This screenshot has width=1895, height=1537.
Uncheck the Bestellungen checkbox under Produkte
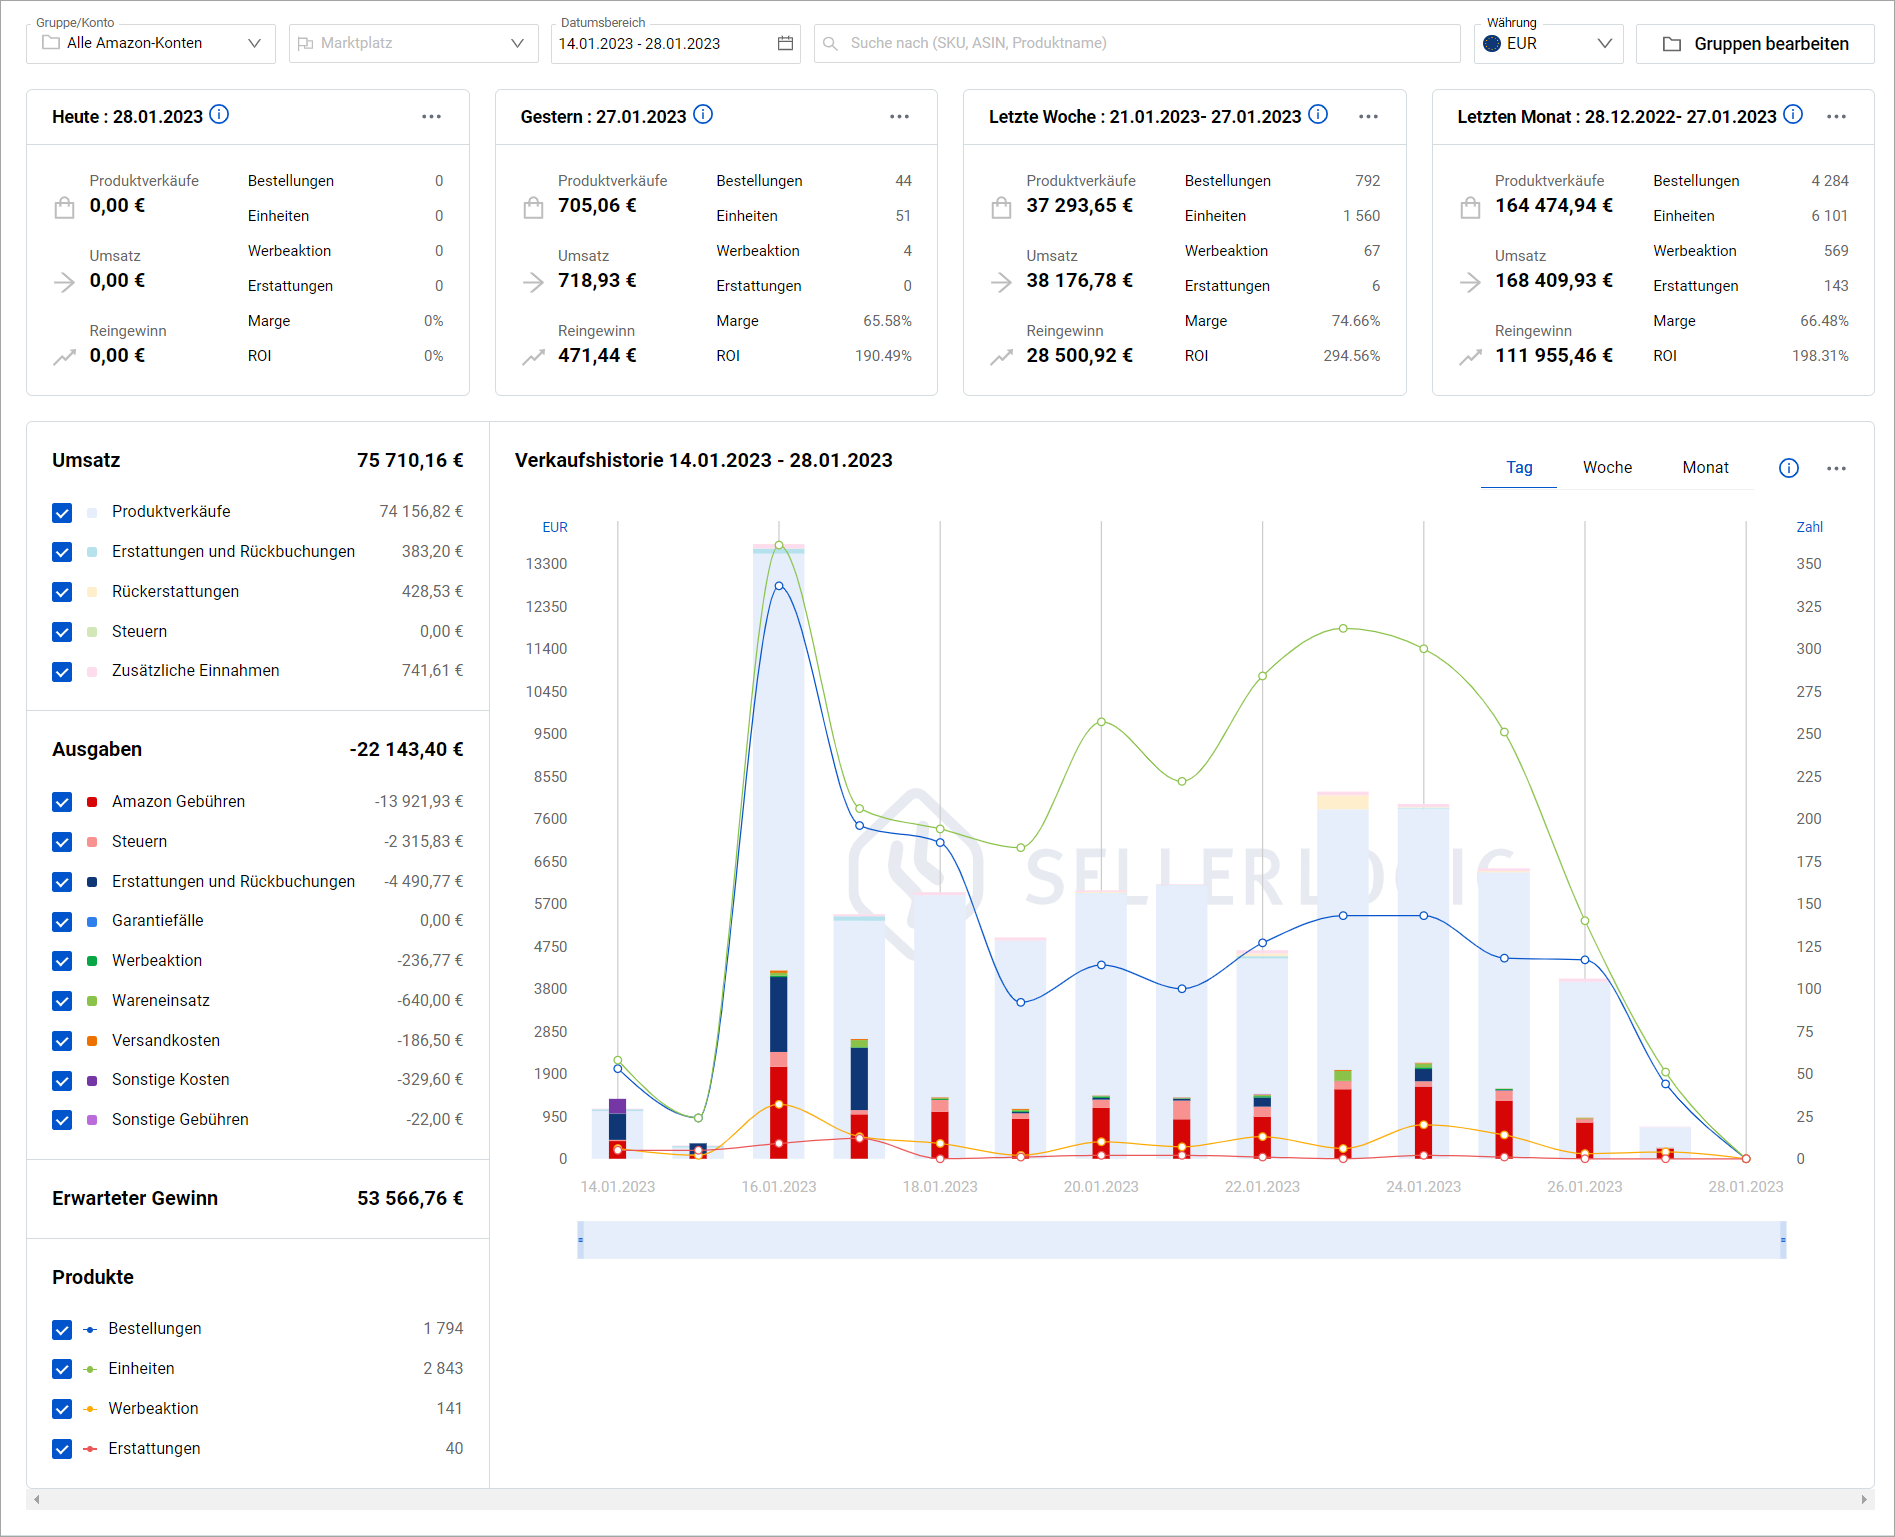tap(62, 1329)
